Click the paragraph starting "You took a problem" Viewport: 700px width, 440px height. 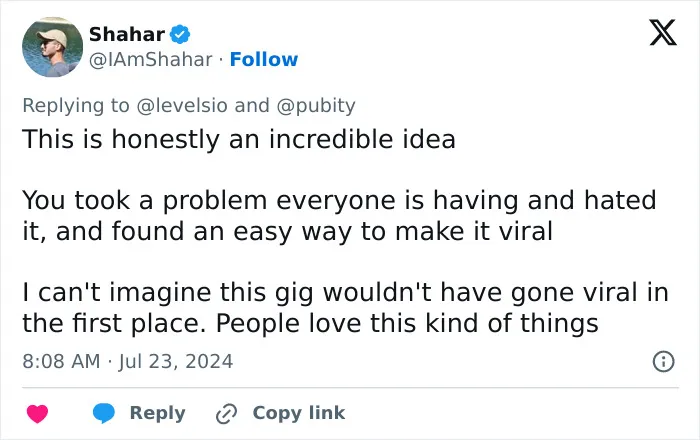339,216
